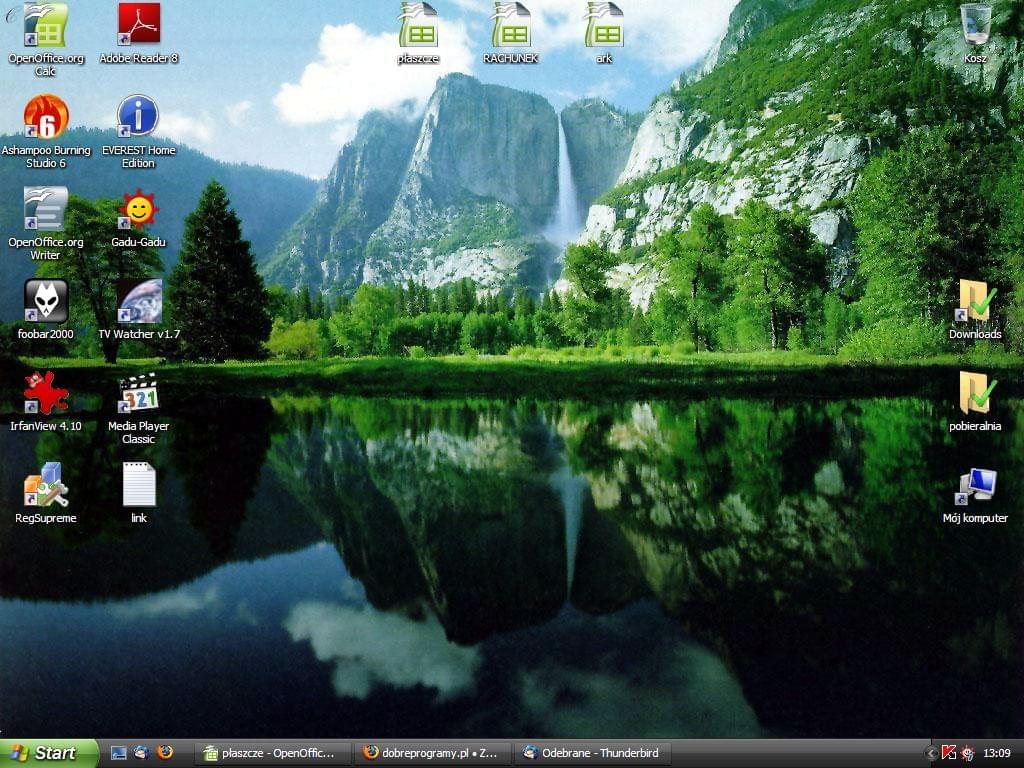This screenshot has height=768, width=1024.
Task: Select the OpenOffice.org Writer shortcut
Action: point(46,209)
